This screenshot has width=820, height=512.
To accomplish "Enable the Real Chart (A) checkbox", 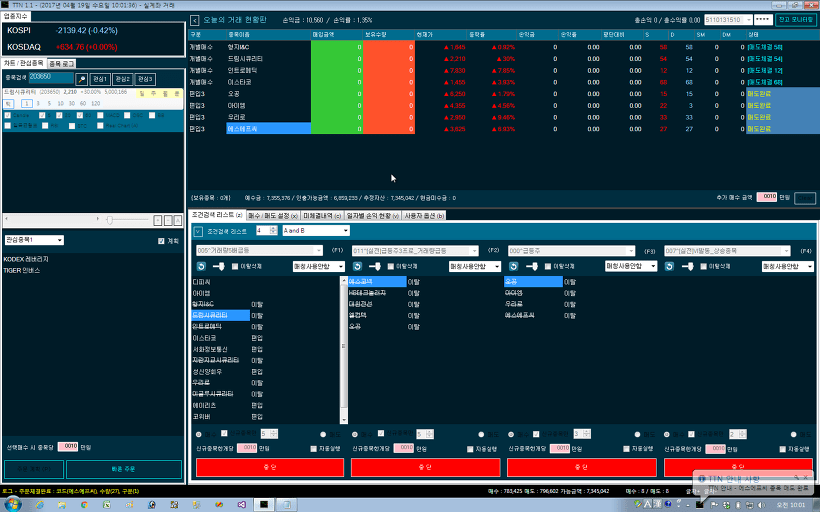I will click(x=100, y=126).
